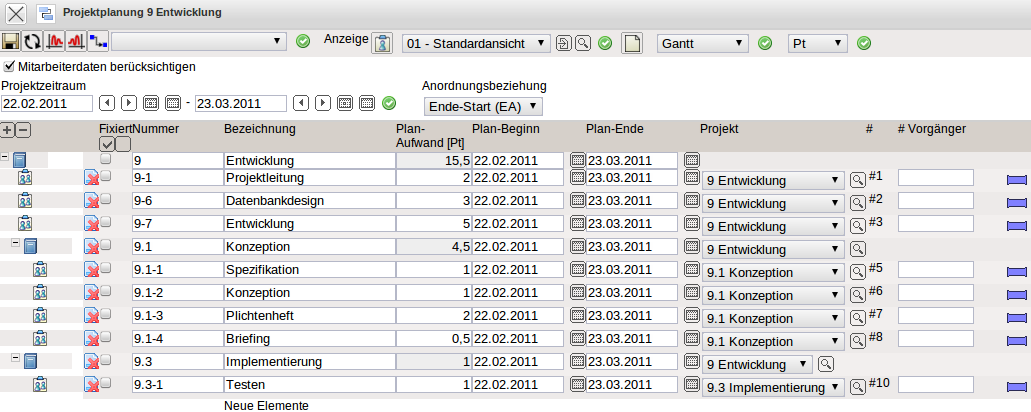Open second calendar icon after project end date
This screenshot has height=412, width=1031.
(367, 103)
